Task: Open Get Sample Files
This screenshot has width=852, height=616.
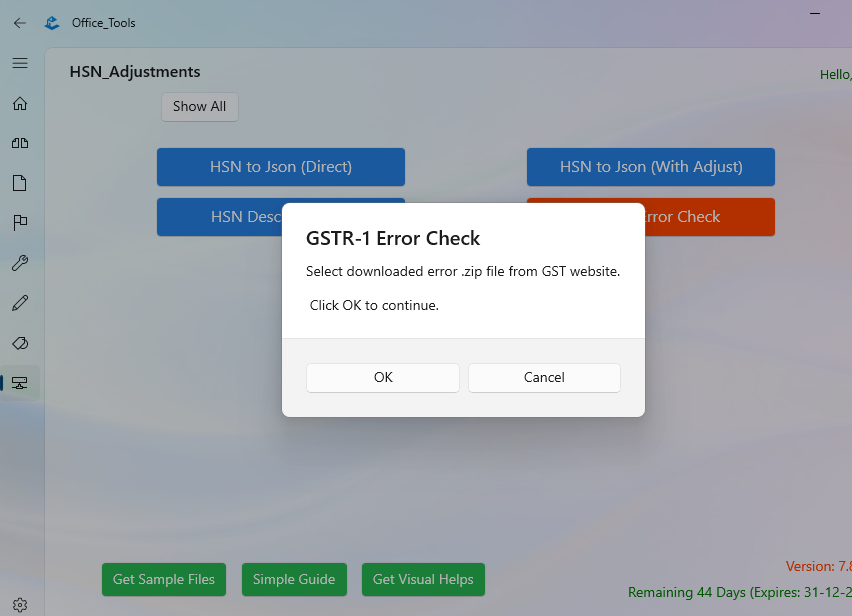Action: 163,579
